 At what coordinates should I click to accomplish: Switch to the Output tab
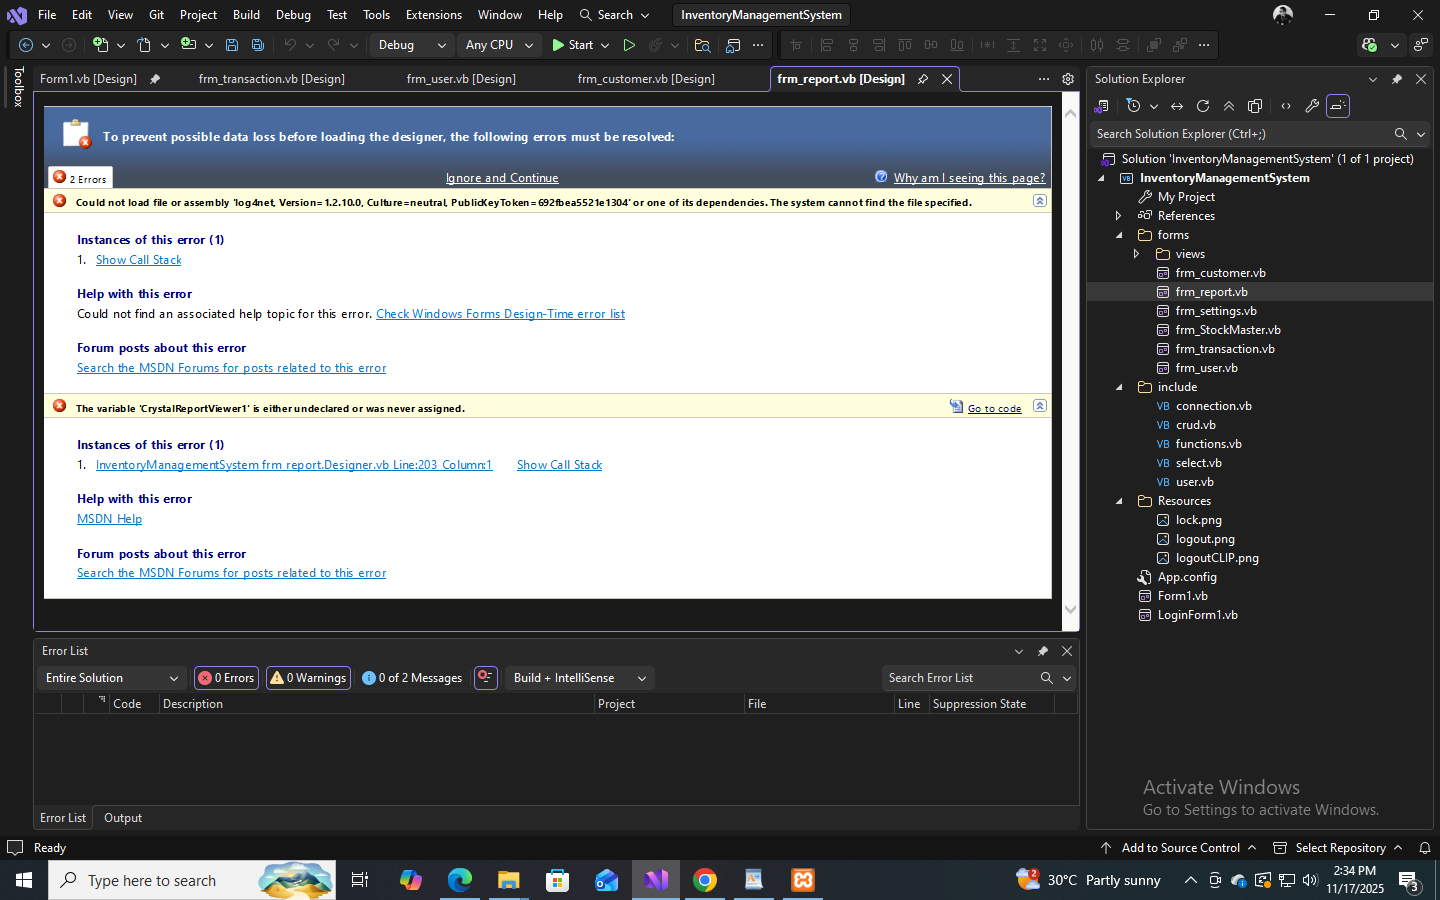tap(123, 818)
